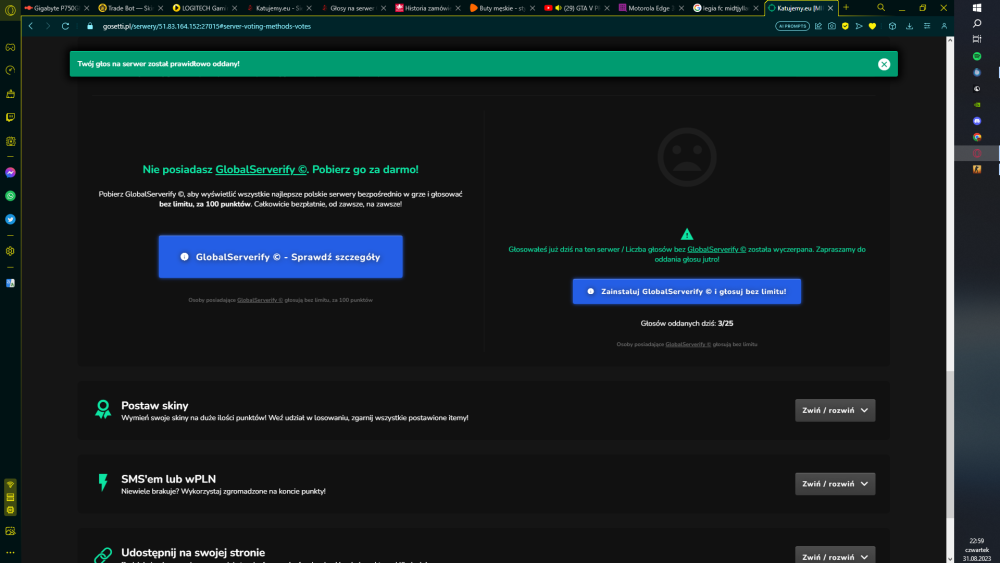This screenshot has width=1000, height=563.
Task: Click Głosów oddanych dziś 3/25 text
Action: point(686,323)
